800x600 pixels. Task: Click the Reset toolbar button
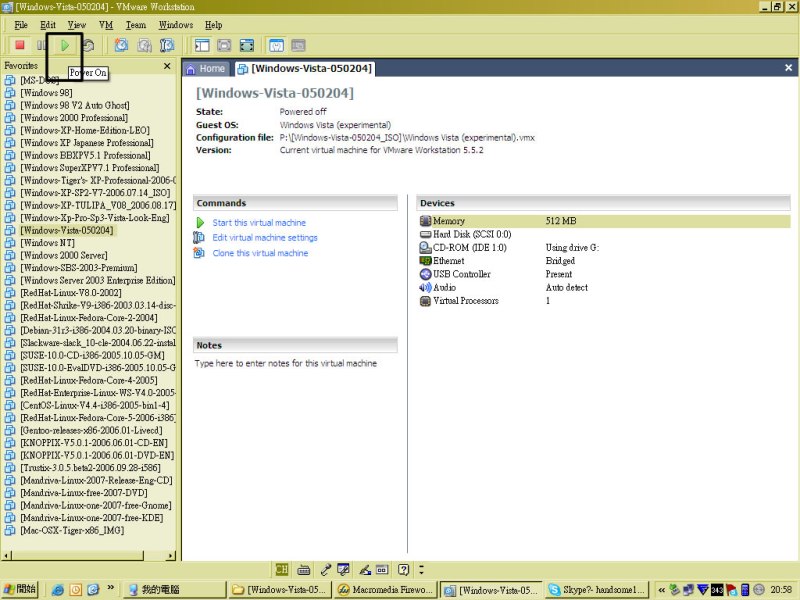pos(88,45)
